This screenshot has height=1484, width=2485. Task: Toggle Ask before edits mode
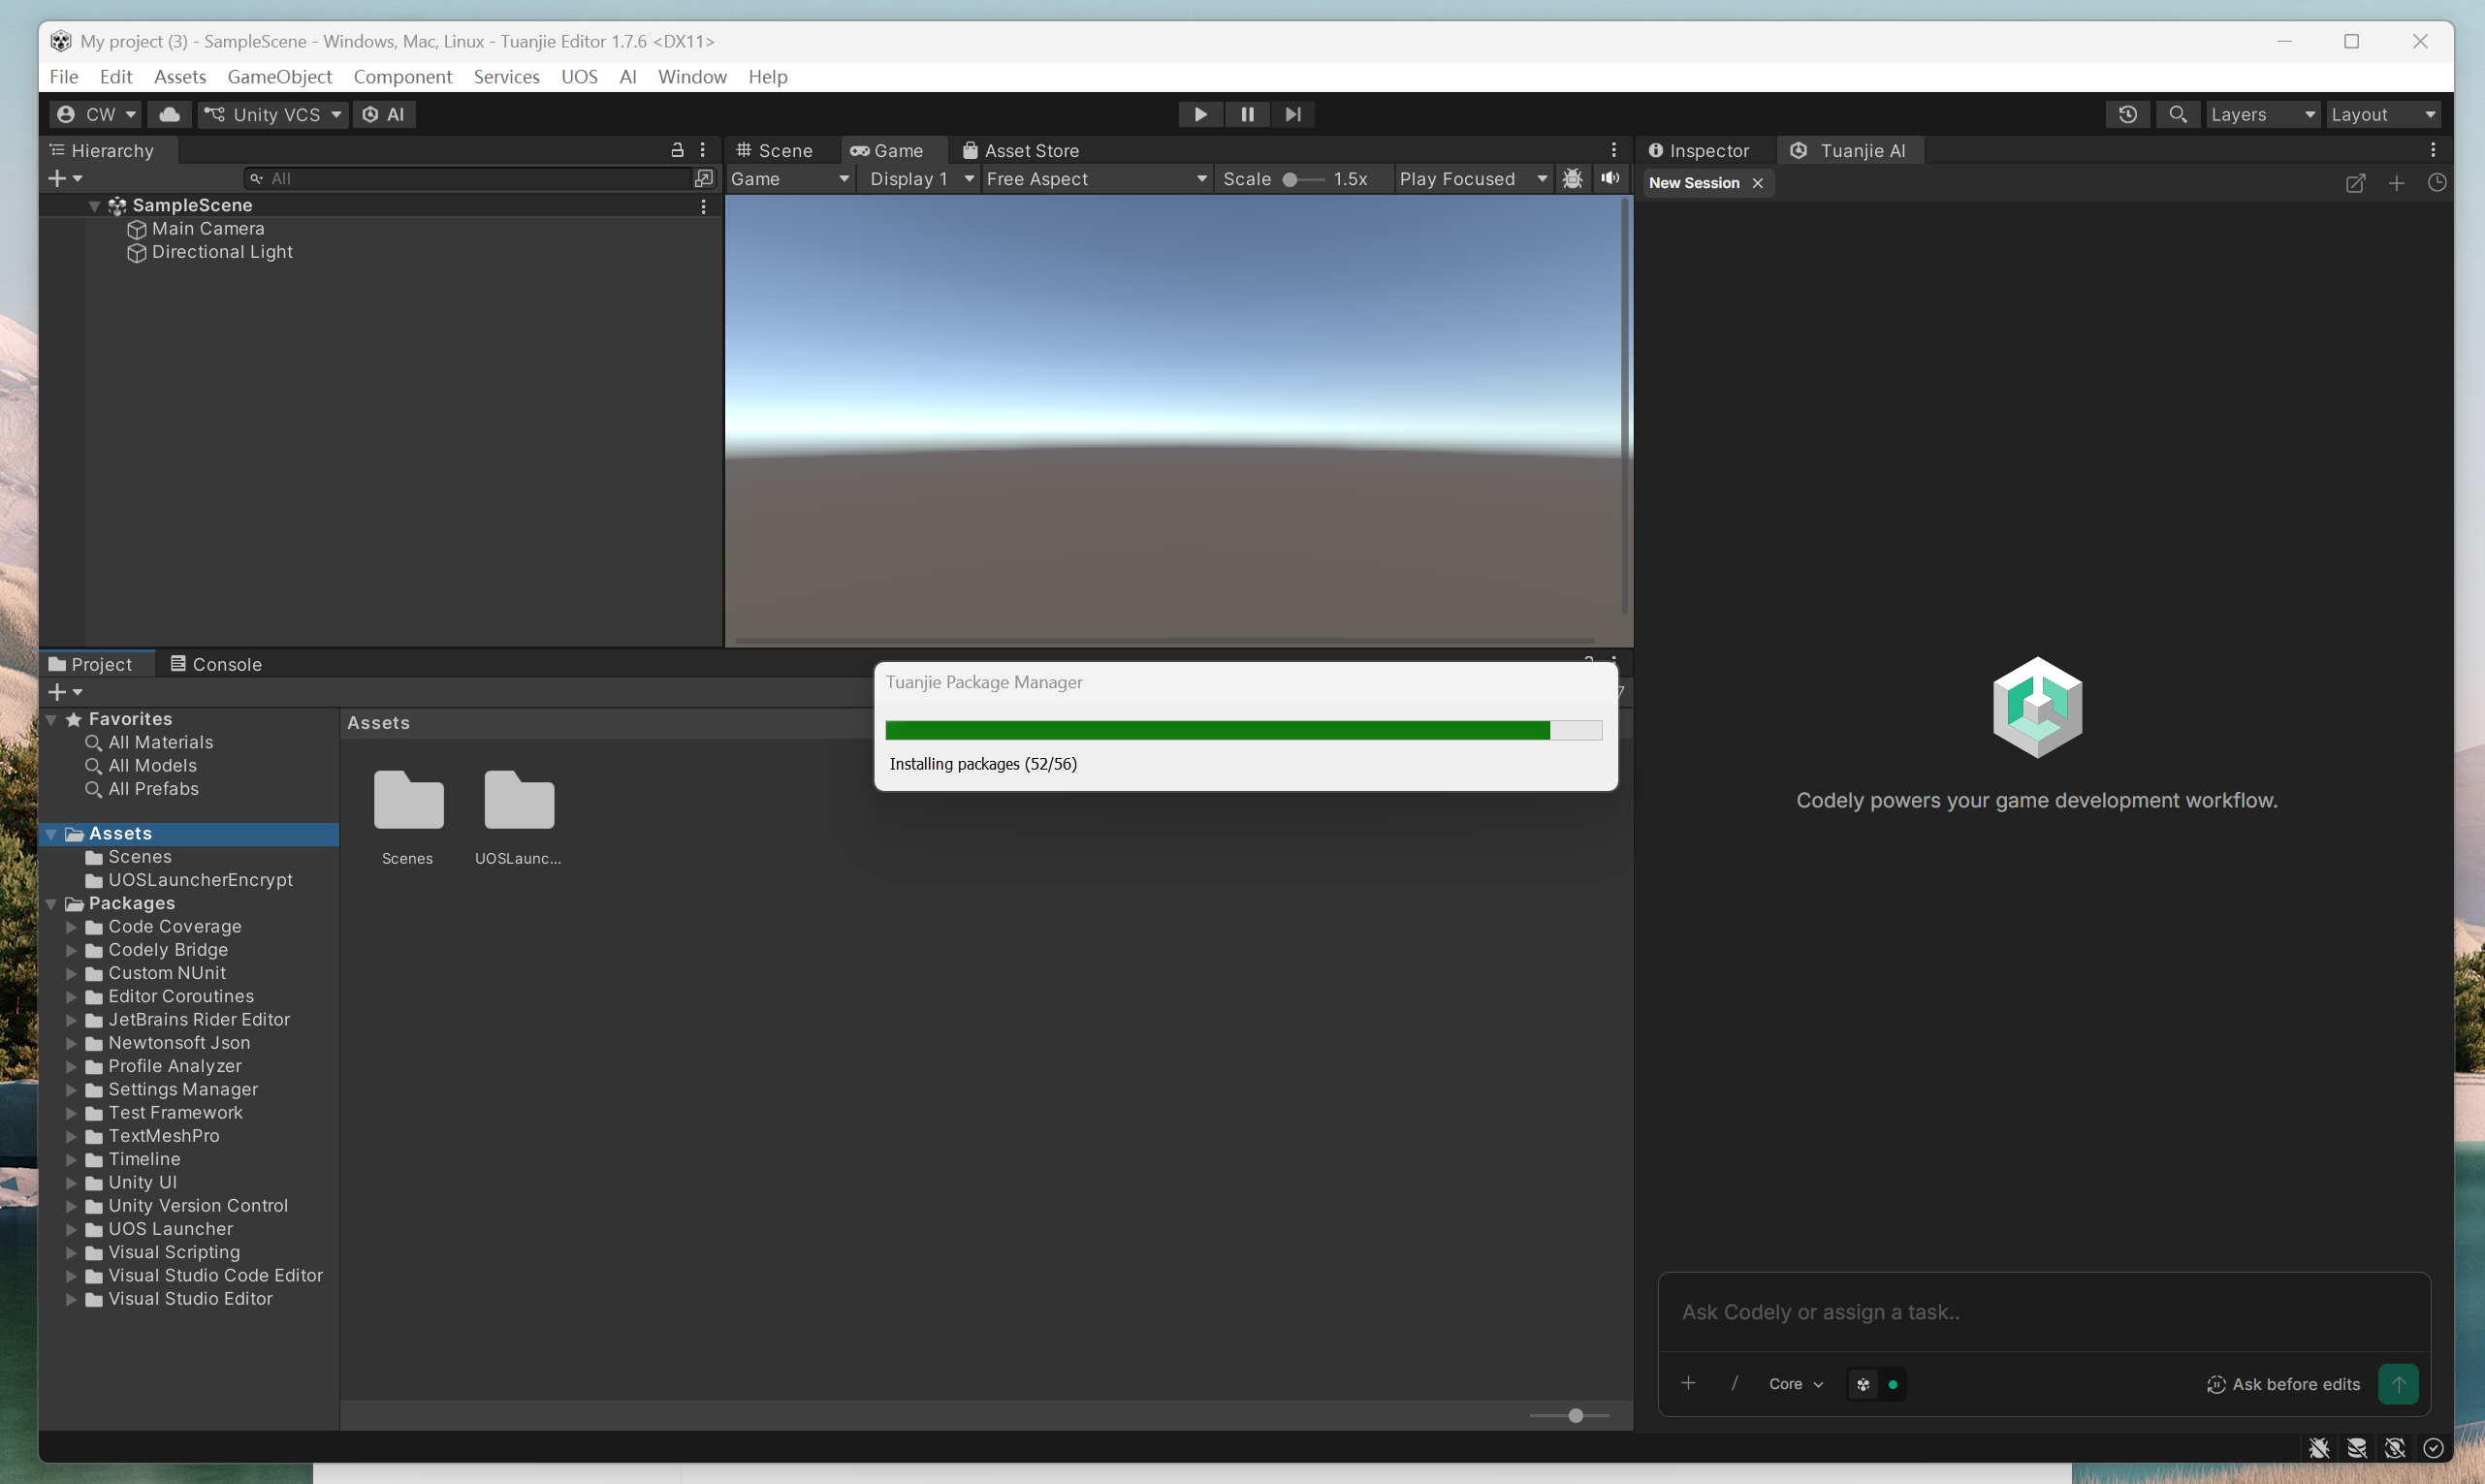point(2283,1384)
